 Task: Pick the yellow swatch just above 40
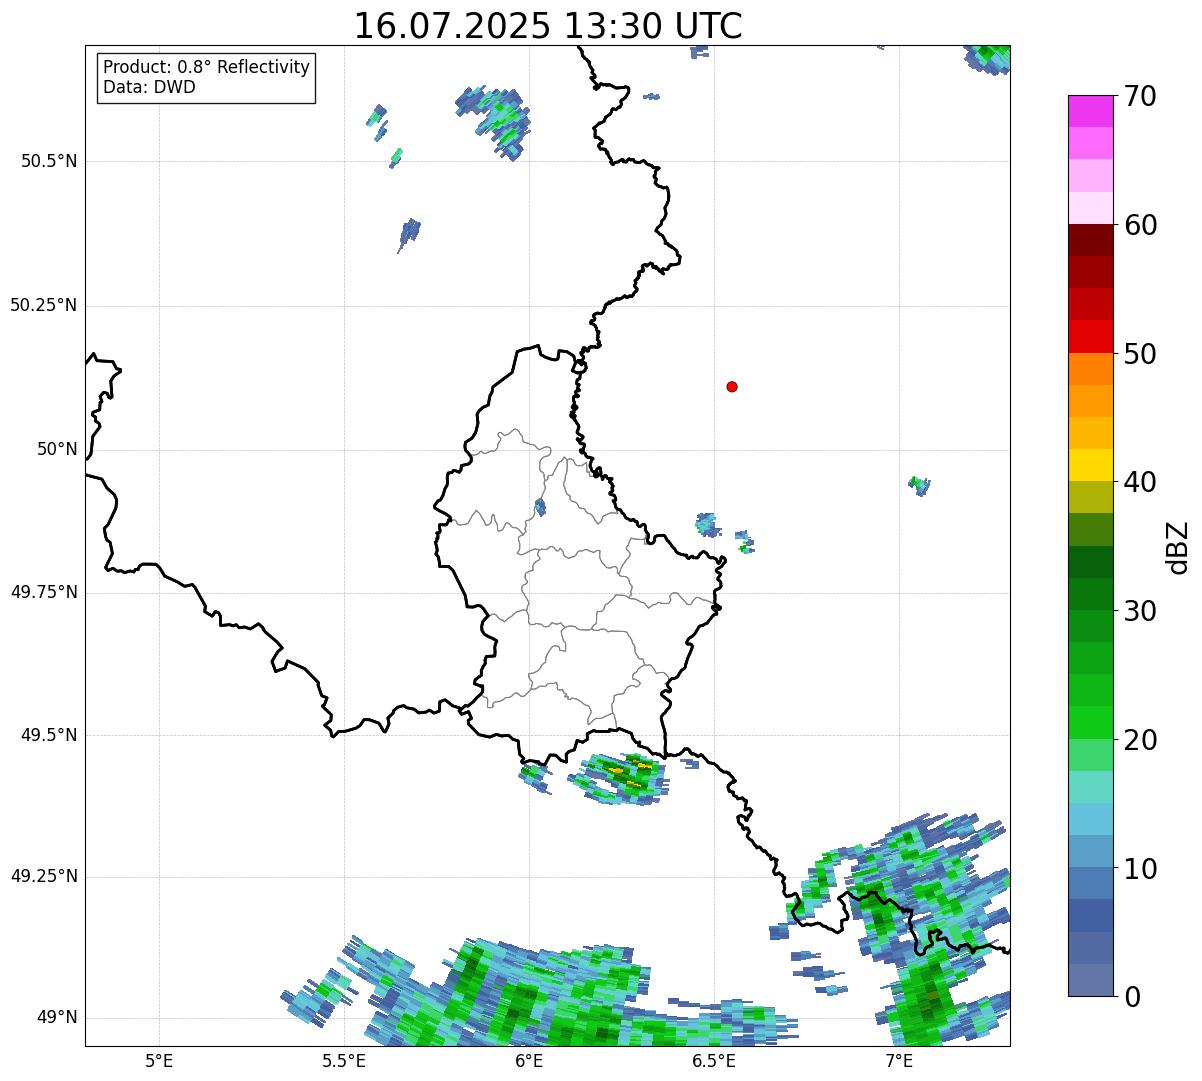pos(1091,466)
